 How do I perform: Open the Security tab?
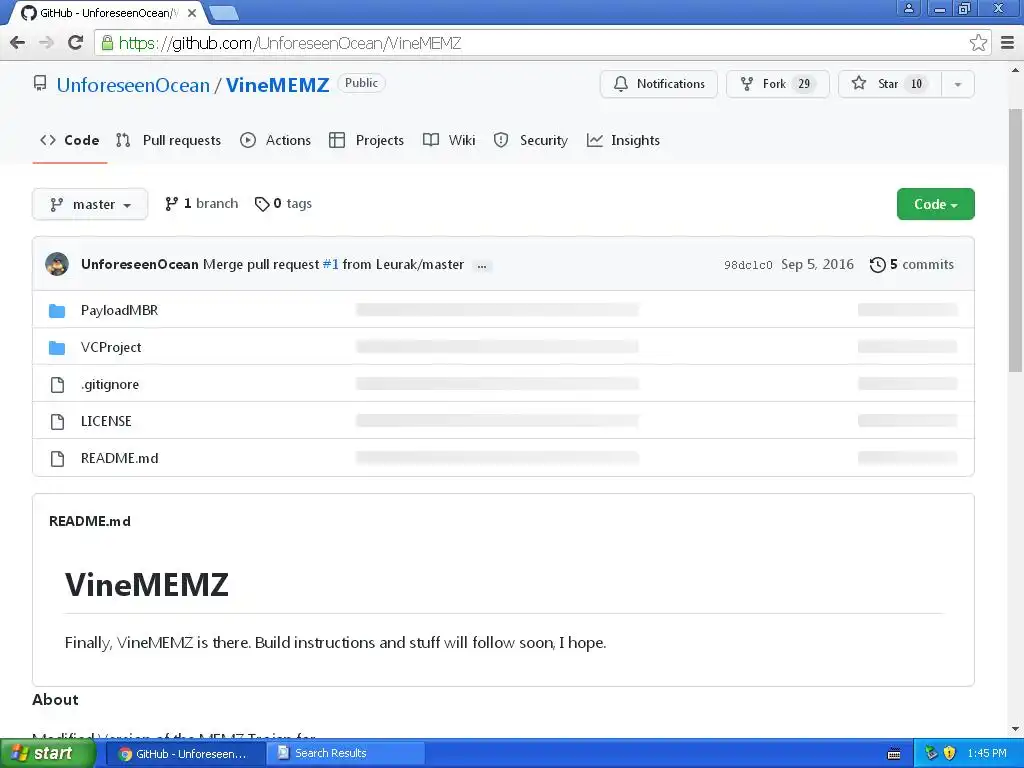tap(530, 140)
